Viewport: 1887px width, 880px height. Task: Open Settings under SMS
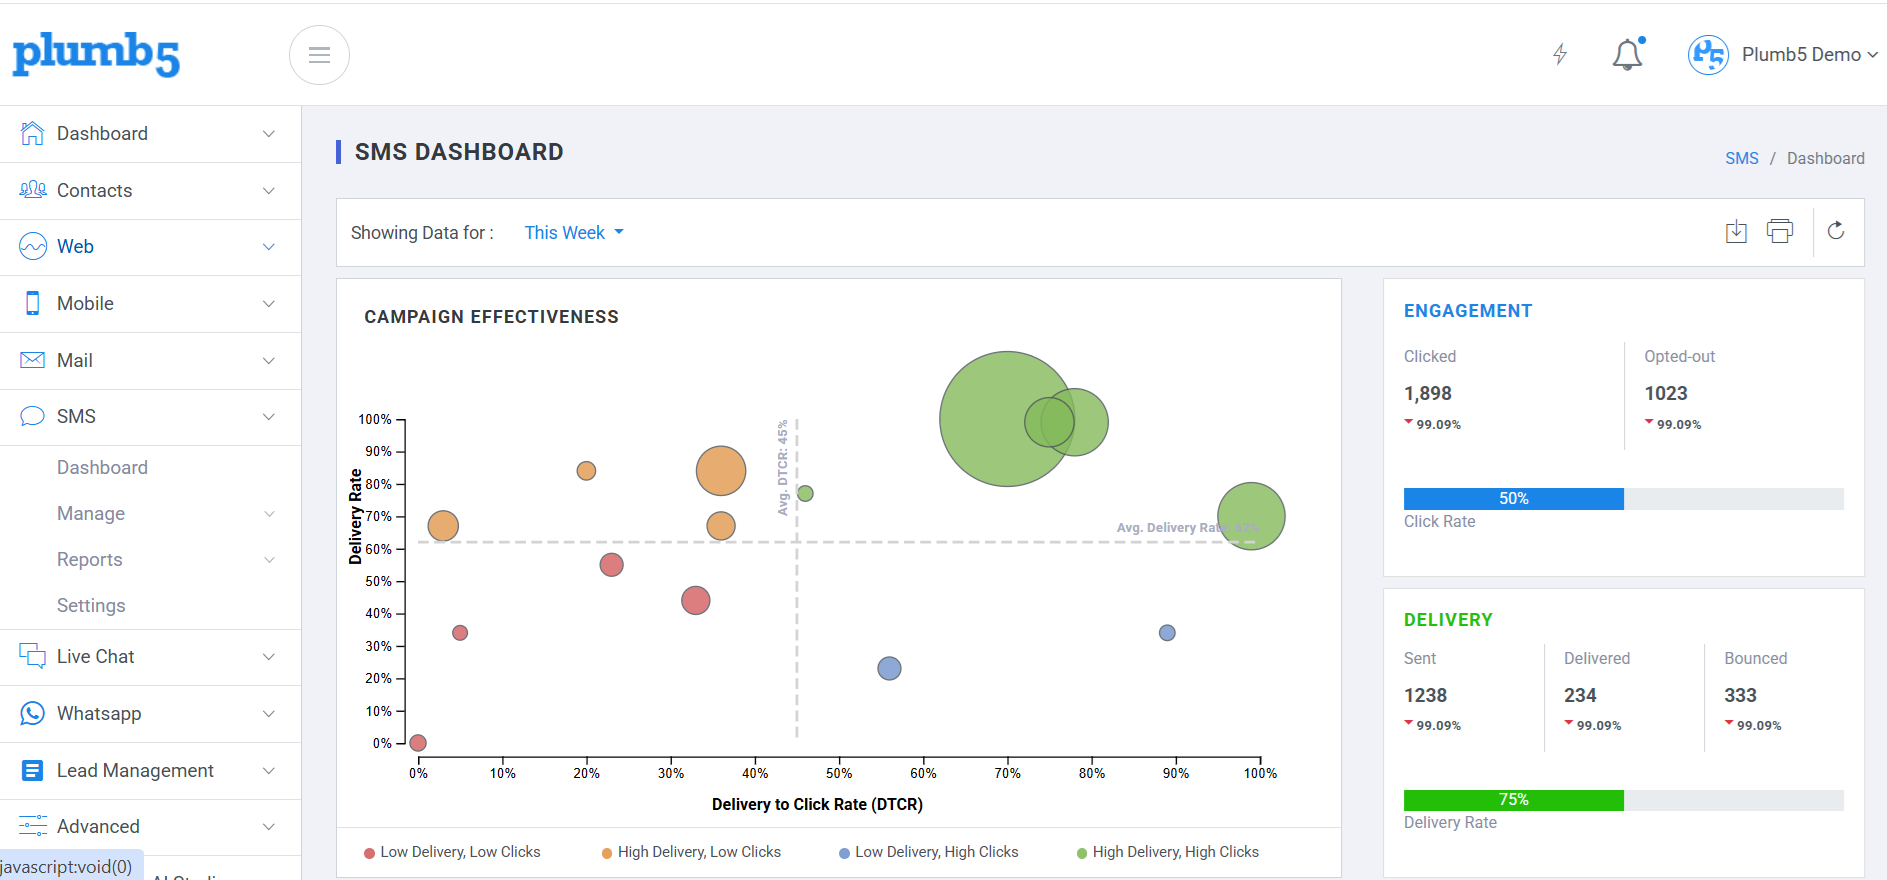pyautogui.click(x=91, y=605)
